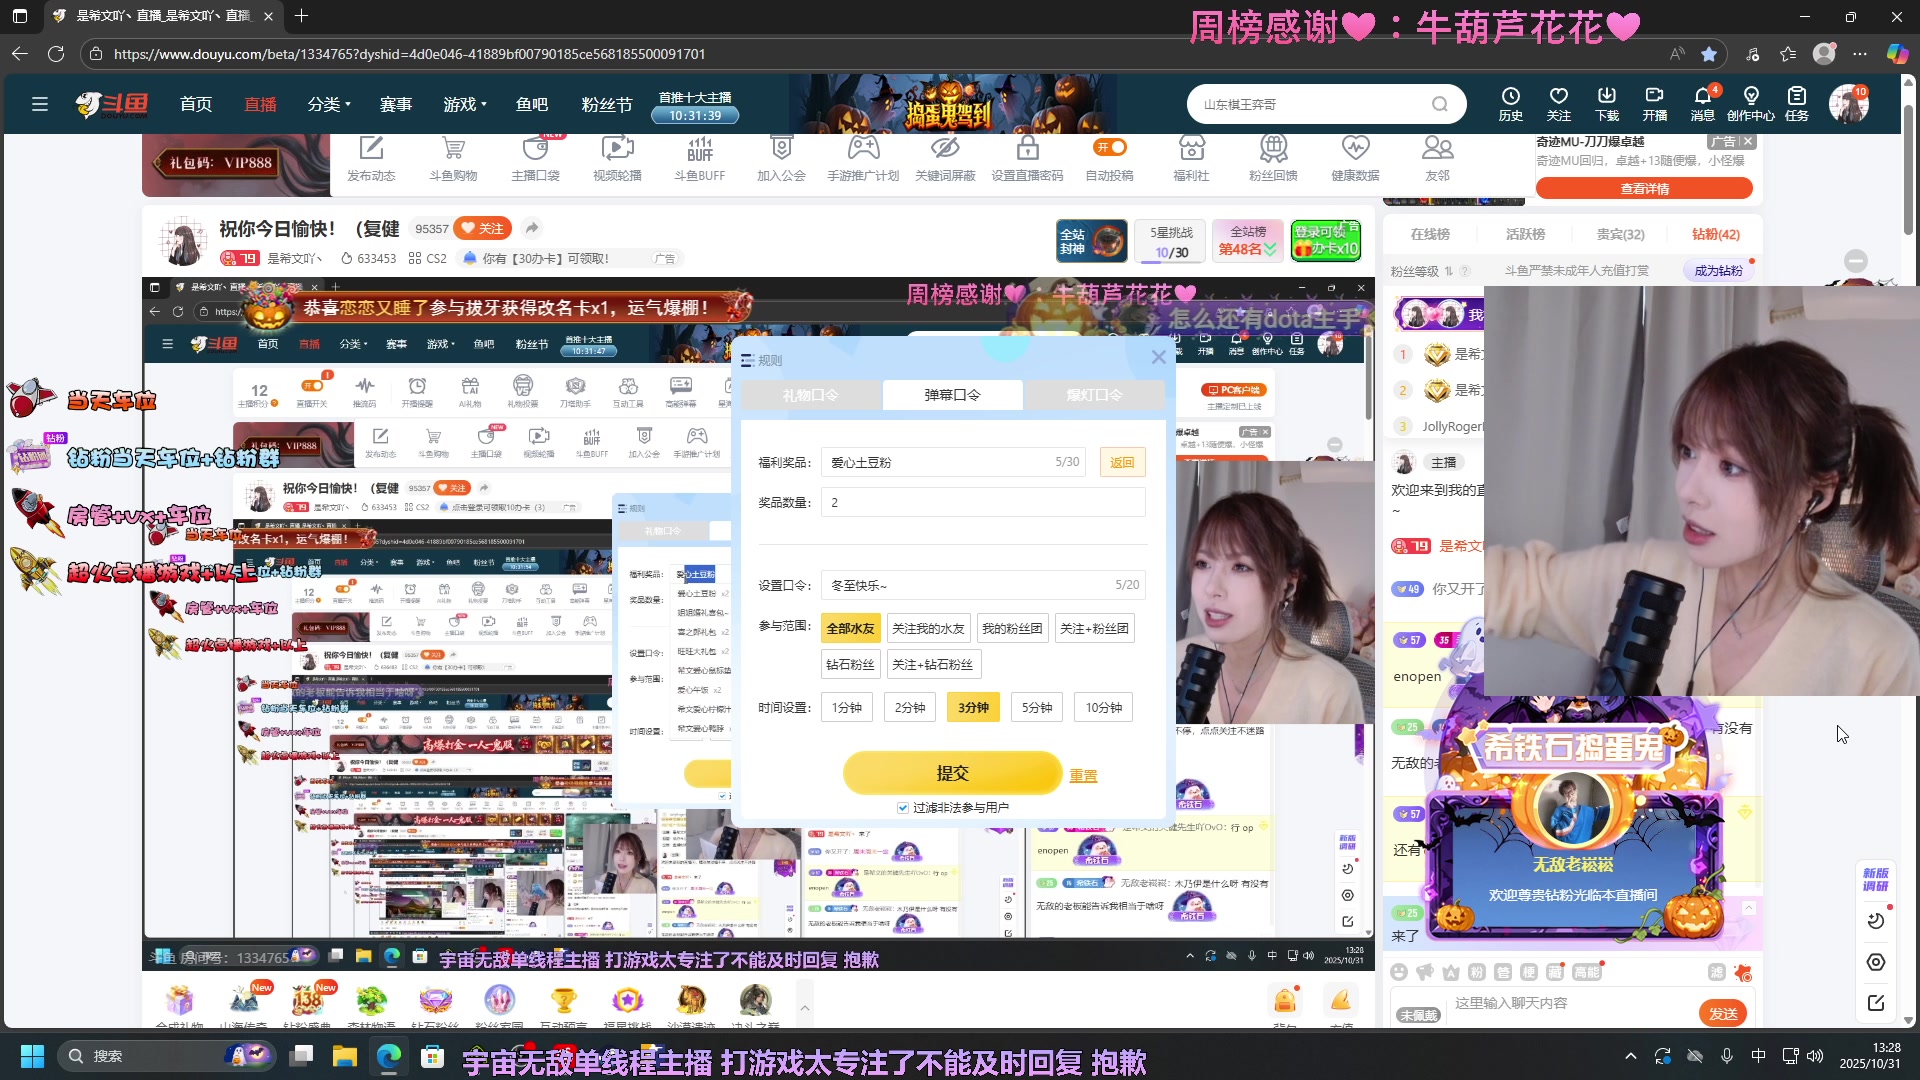Expand the 游戏 dropdown menu
The width and height of the screenshot is (1920, 1080).
pyautogui.click(x=464, y=103)
